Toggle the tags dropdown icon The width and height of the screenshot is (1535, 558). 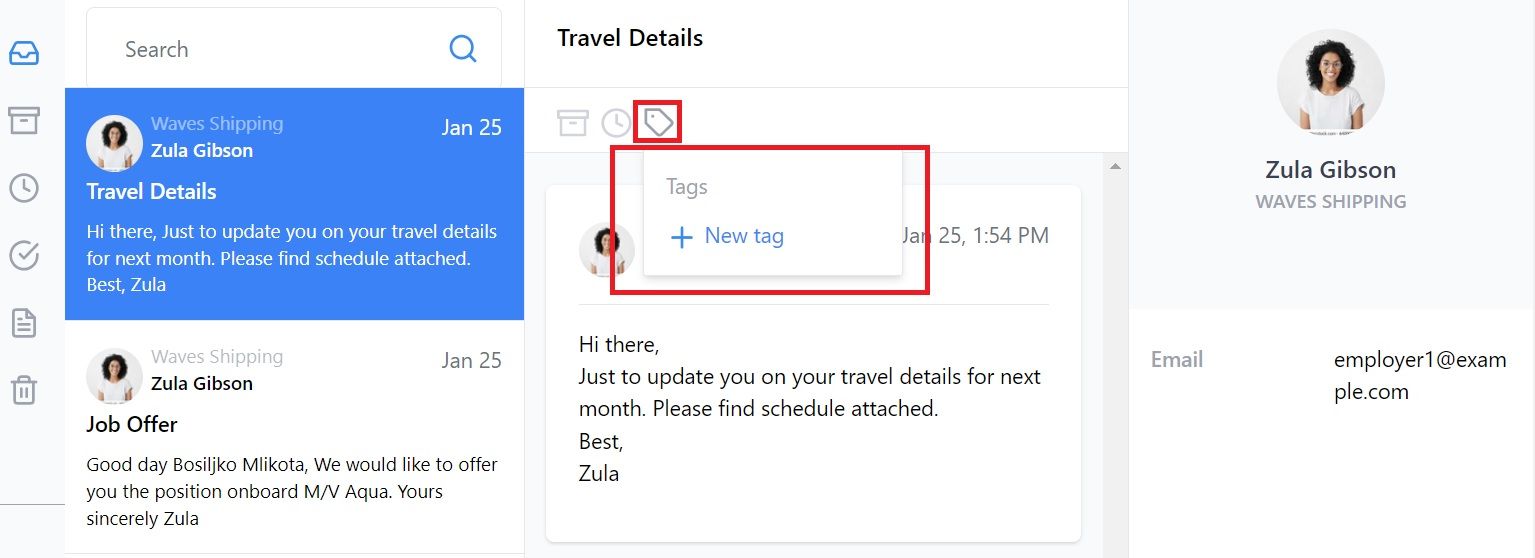[x=658, y=123]
